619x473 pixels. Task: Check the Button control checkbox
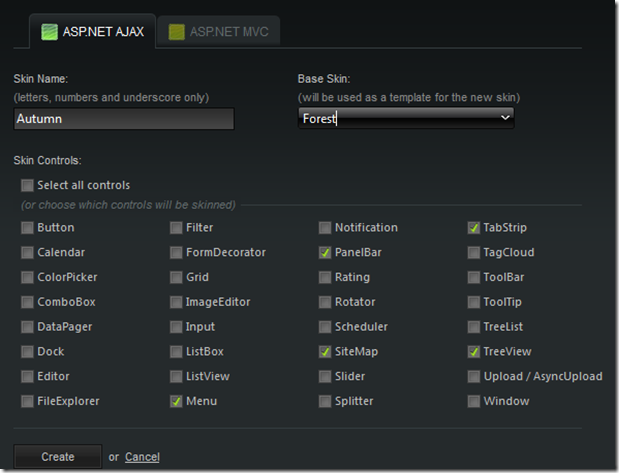click(27, 228)
